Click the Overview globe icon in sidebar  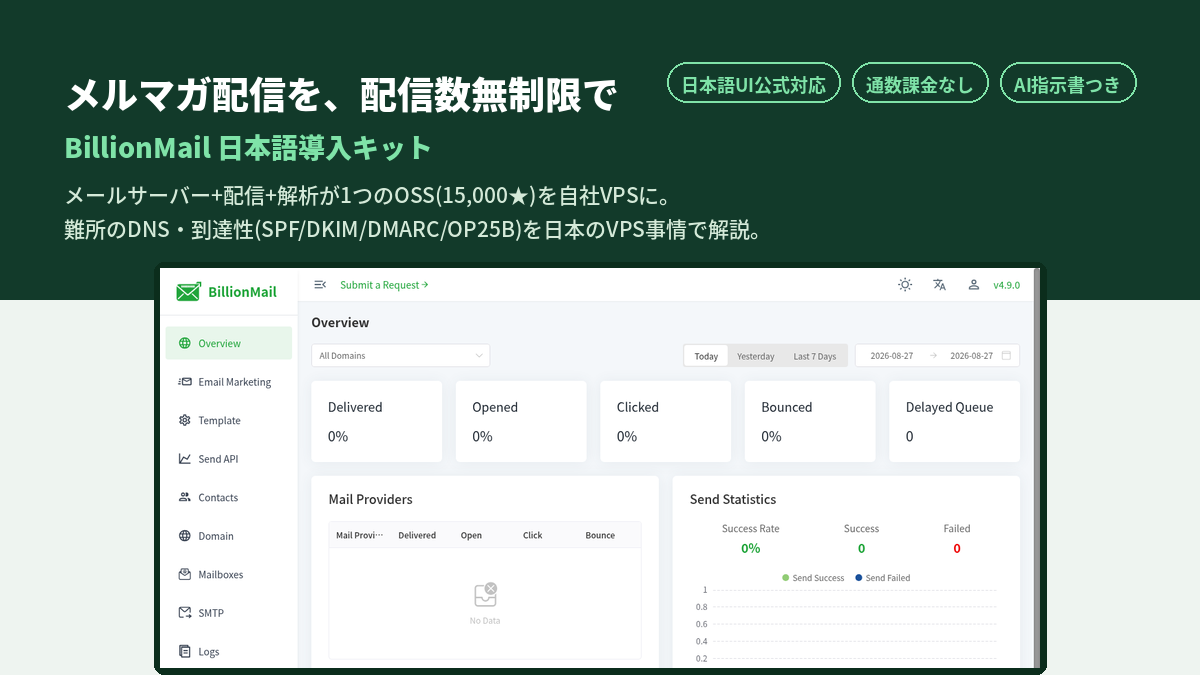(184, 343)
